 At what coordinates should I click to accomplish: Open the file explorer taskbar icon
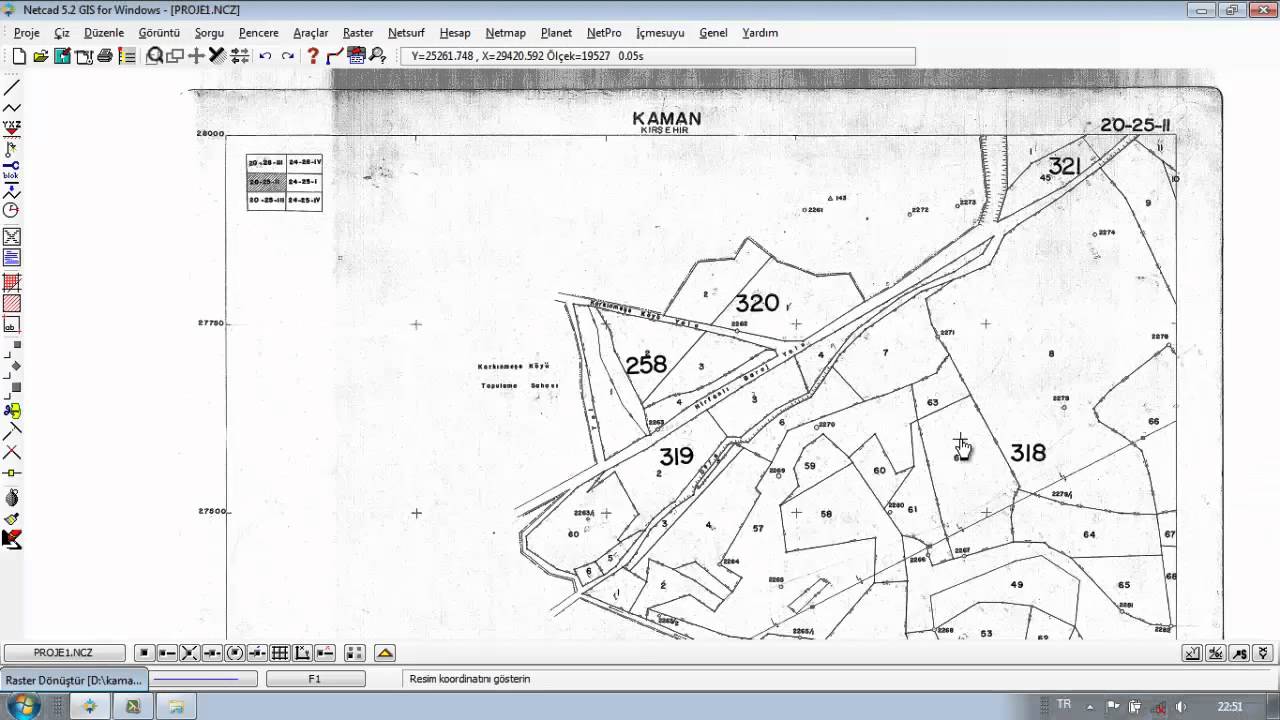pos(176,706)
